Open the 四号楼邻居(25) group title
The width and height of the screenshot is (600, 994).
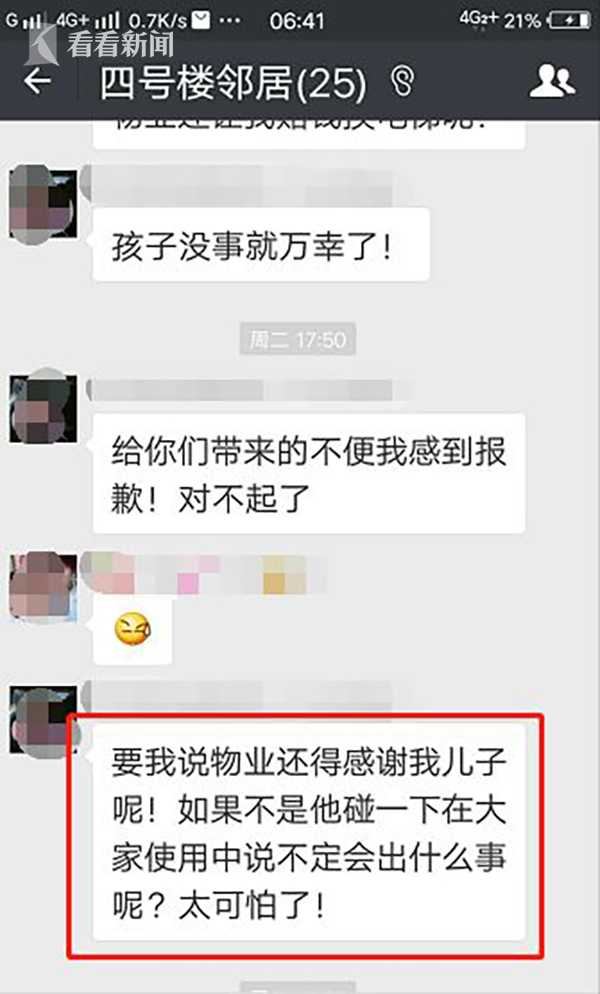pos(233,82)
